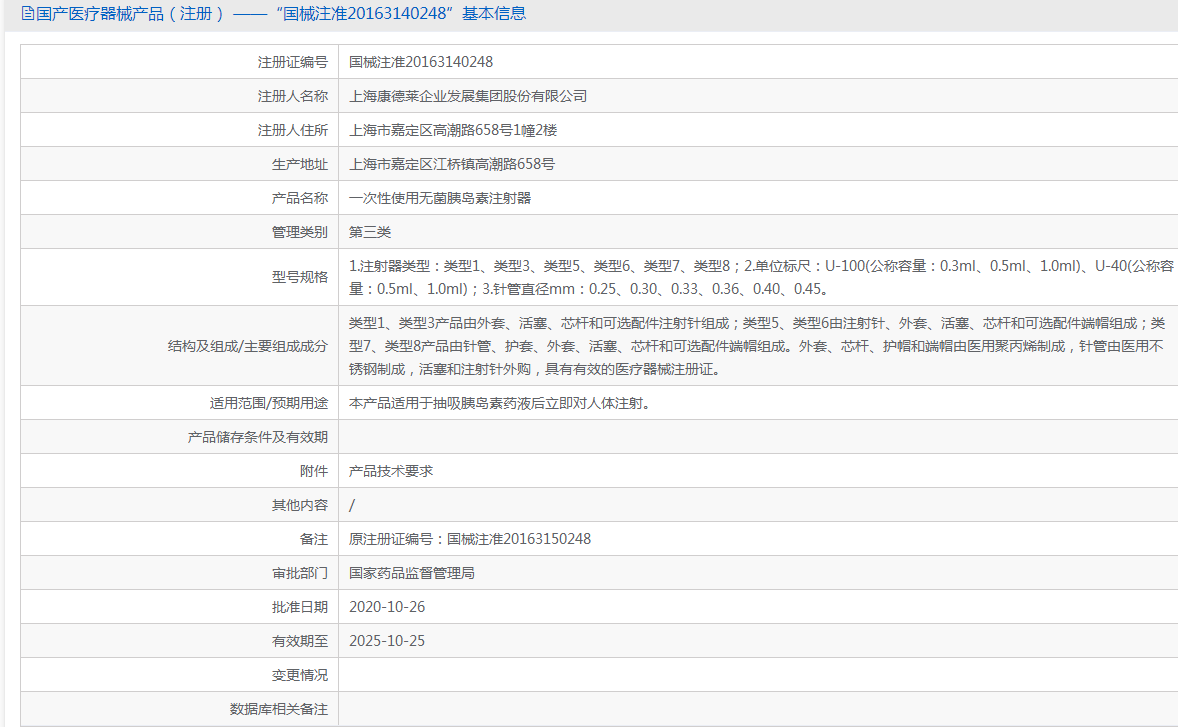Click the 结构及组成/主要组成成分 label
Viewport: 1178px width, 727px height.
pyautogui.click(x=248, y=346)
